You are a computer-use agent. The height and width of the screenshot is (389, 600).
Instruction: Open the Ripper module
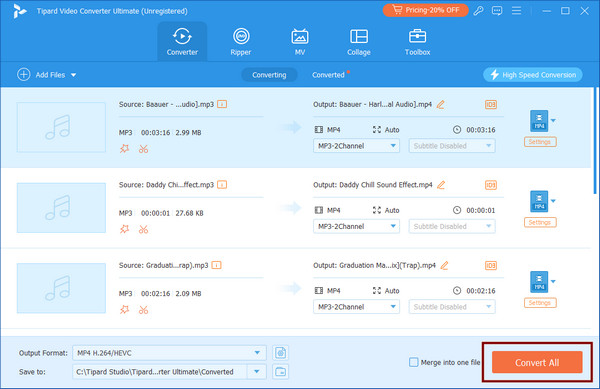(241, 42)
